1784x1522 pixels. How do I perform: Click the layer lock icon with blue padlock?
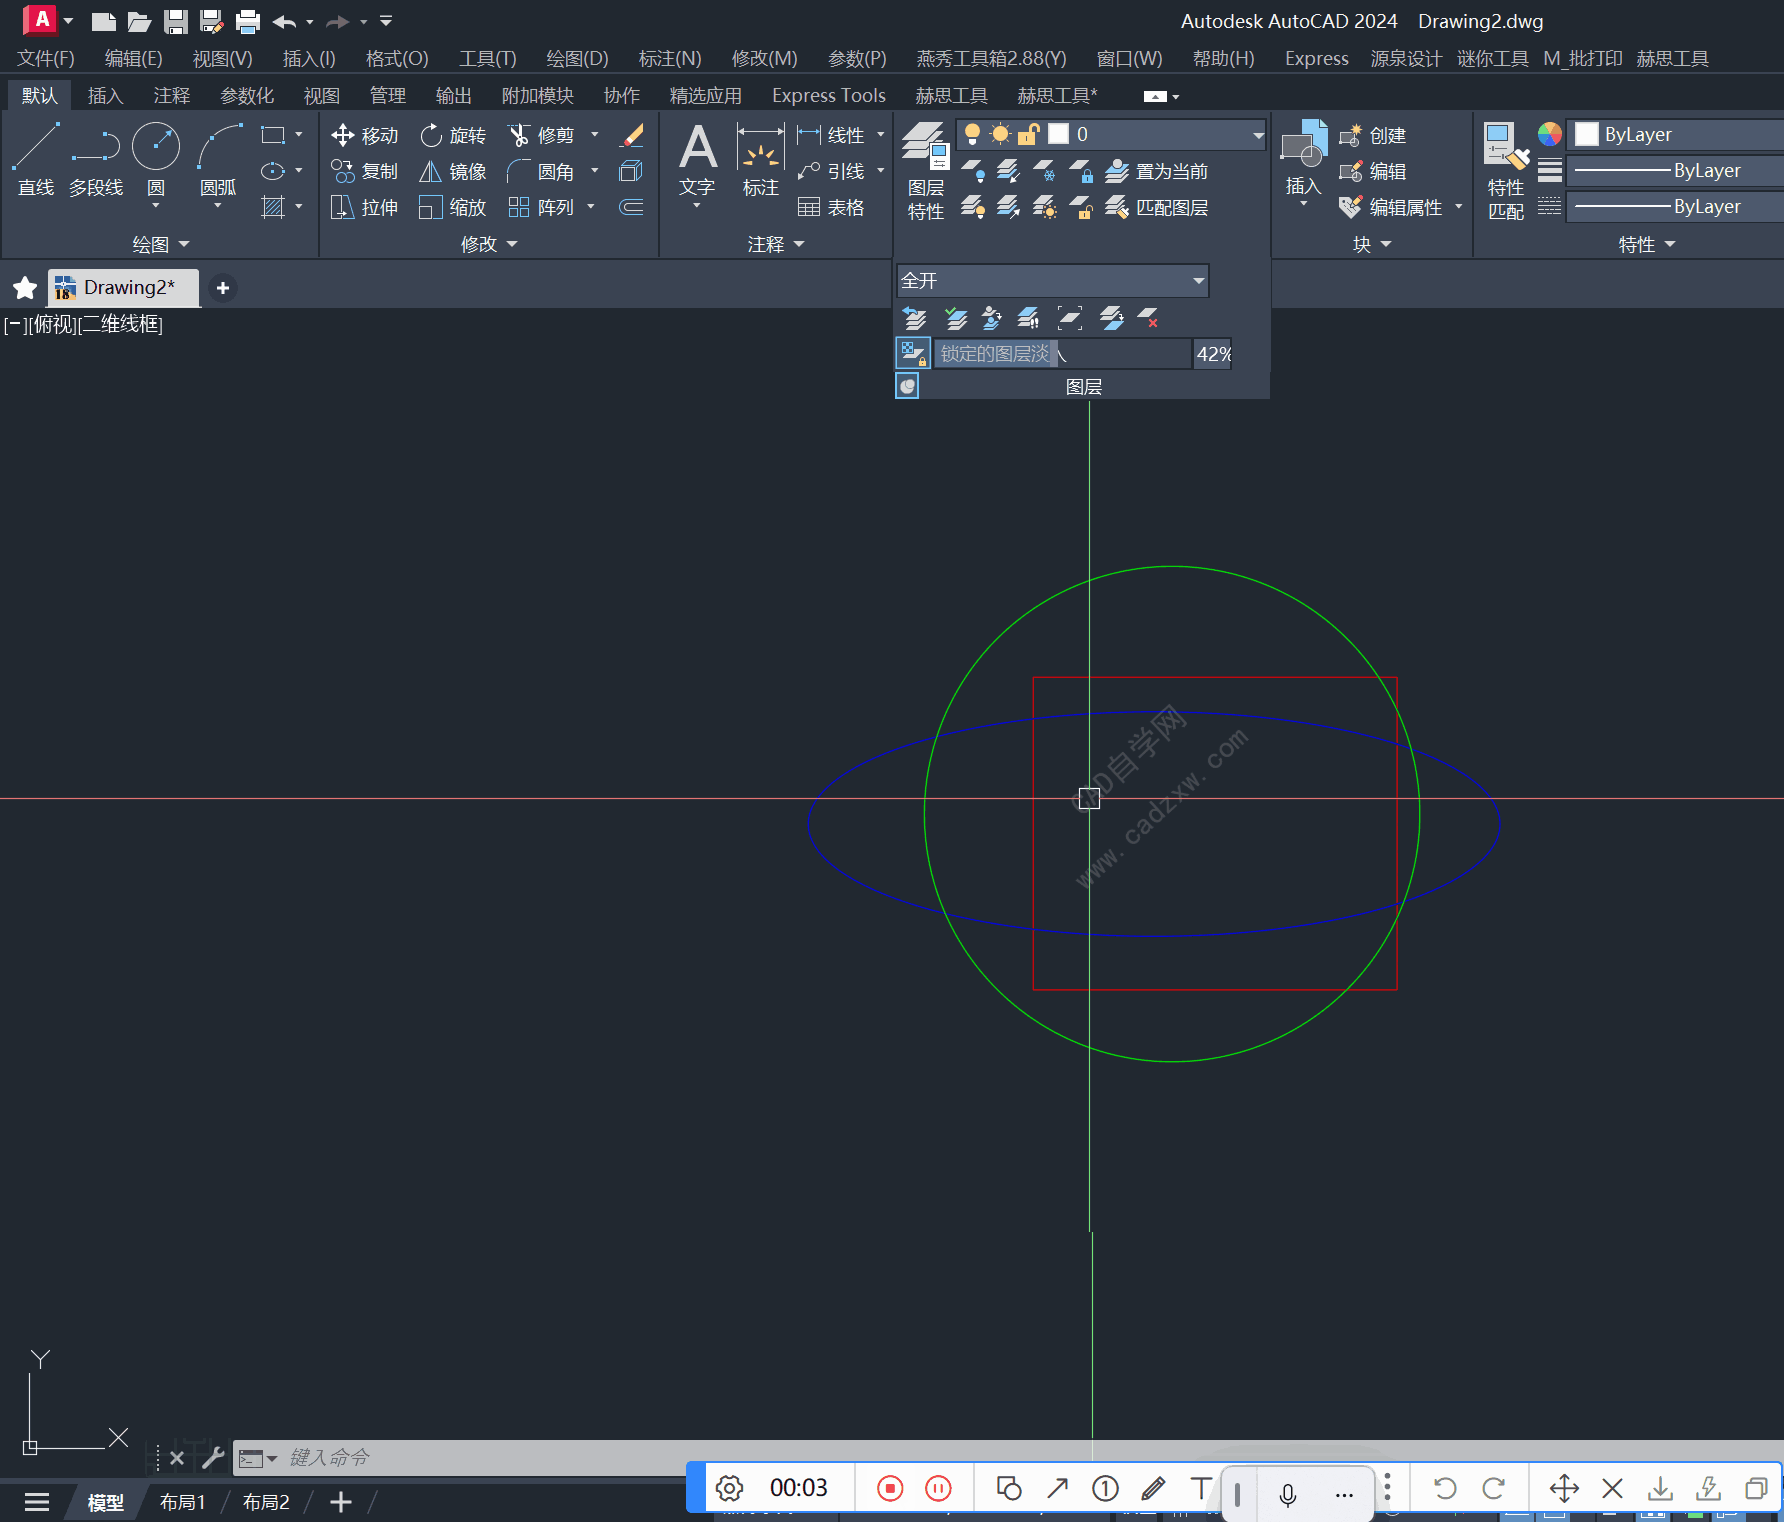(x=1081, y=171)
